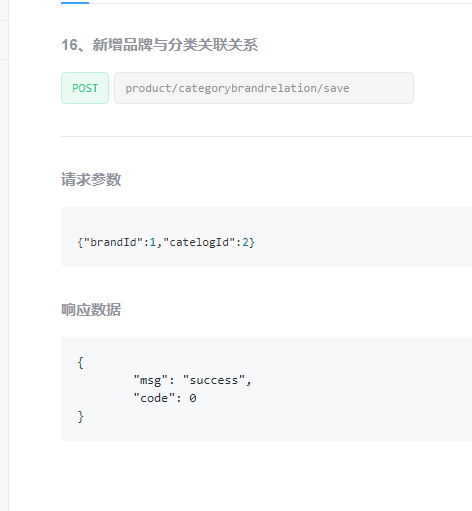
Task: Click the opening brace of response JSON
Action: point(80,363)
